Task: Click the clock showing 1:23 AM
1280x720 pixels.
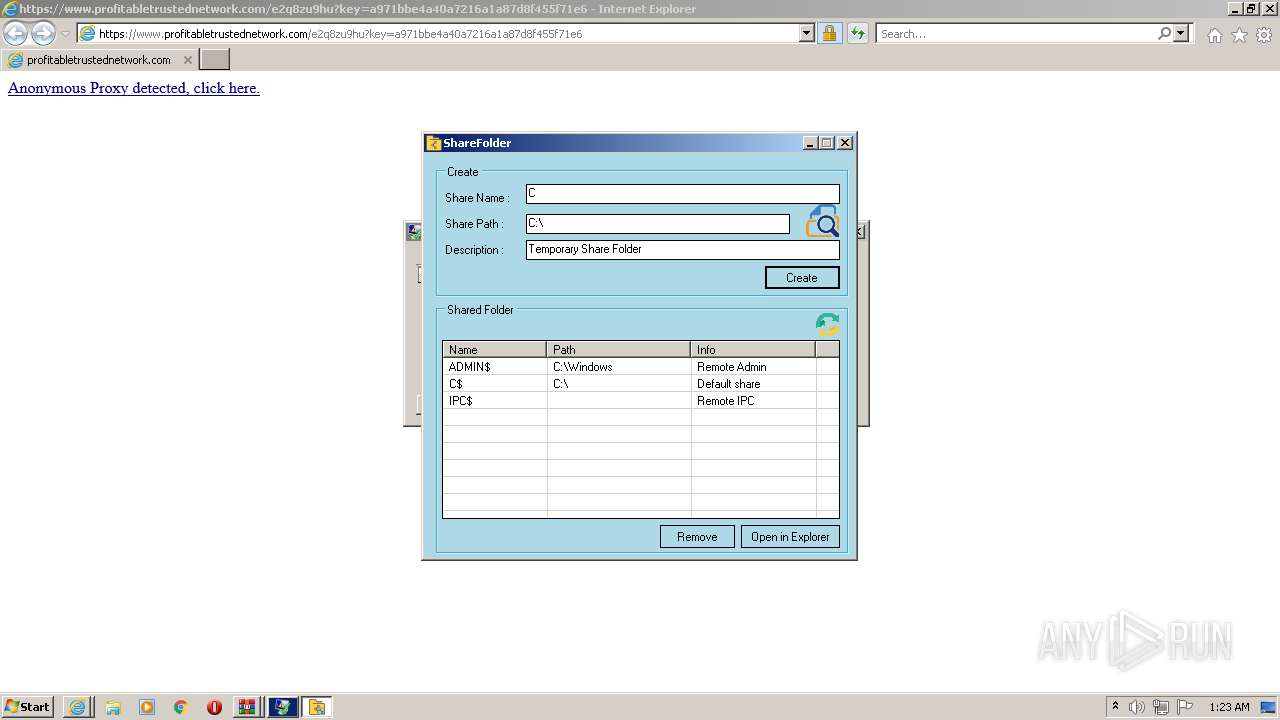Action: pos(1229,707)
